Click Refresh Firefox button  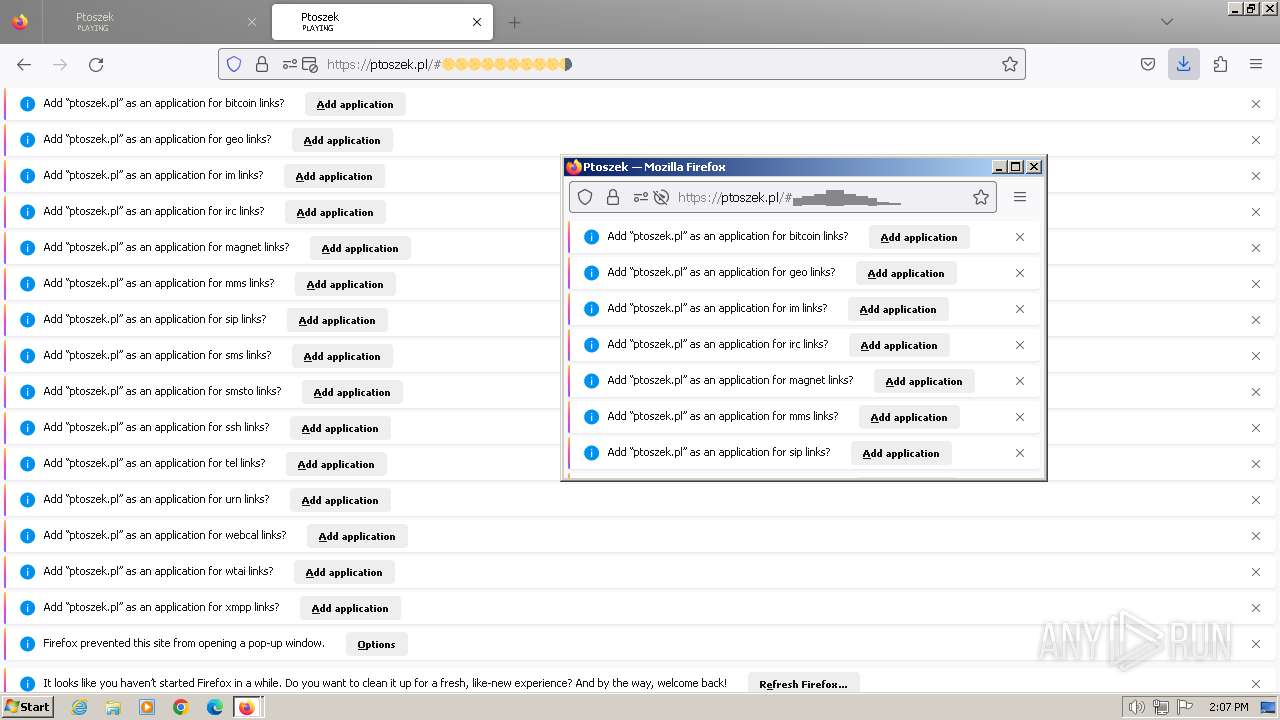pyautogui.click(x=803, y=684)
